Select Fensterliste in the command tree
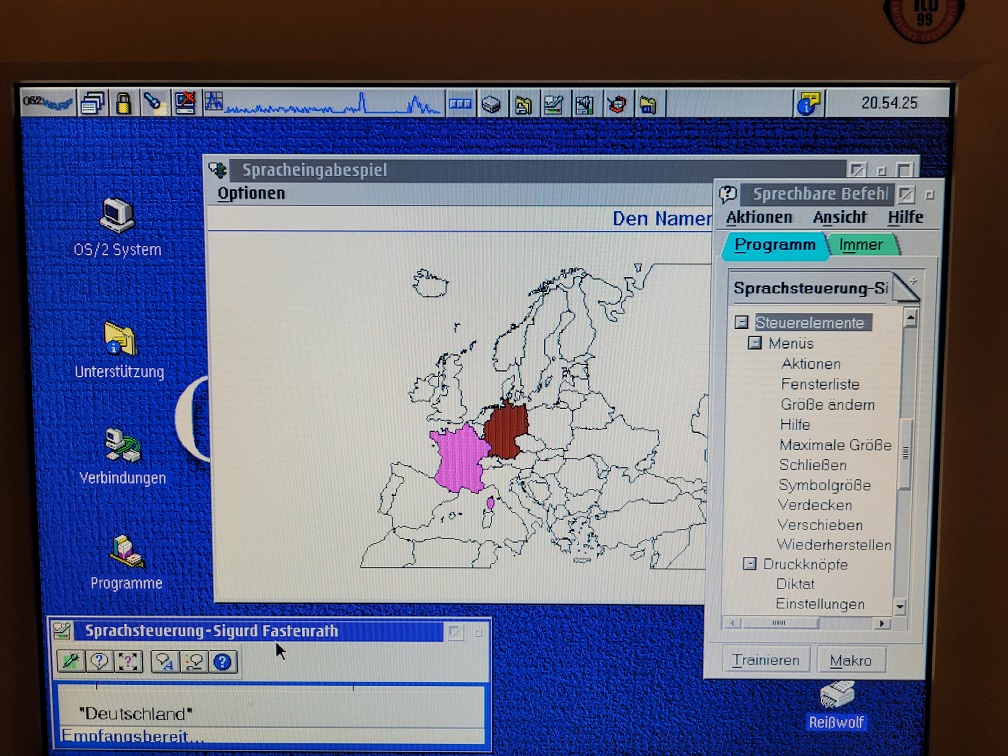This screenshot has width=1008, height=756. [820, 384]
